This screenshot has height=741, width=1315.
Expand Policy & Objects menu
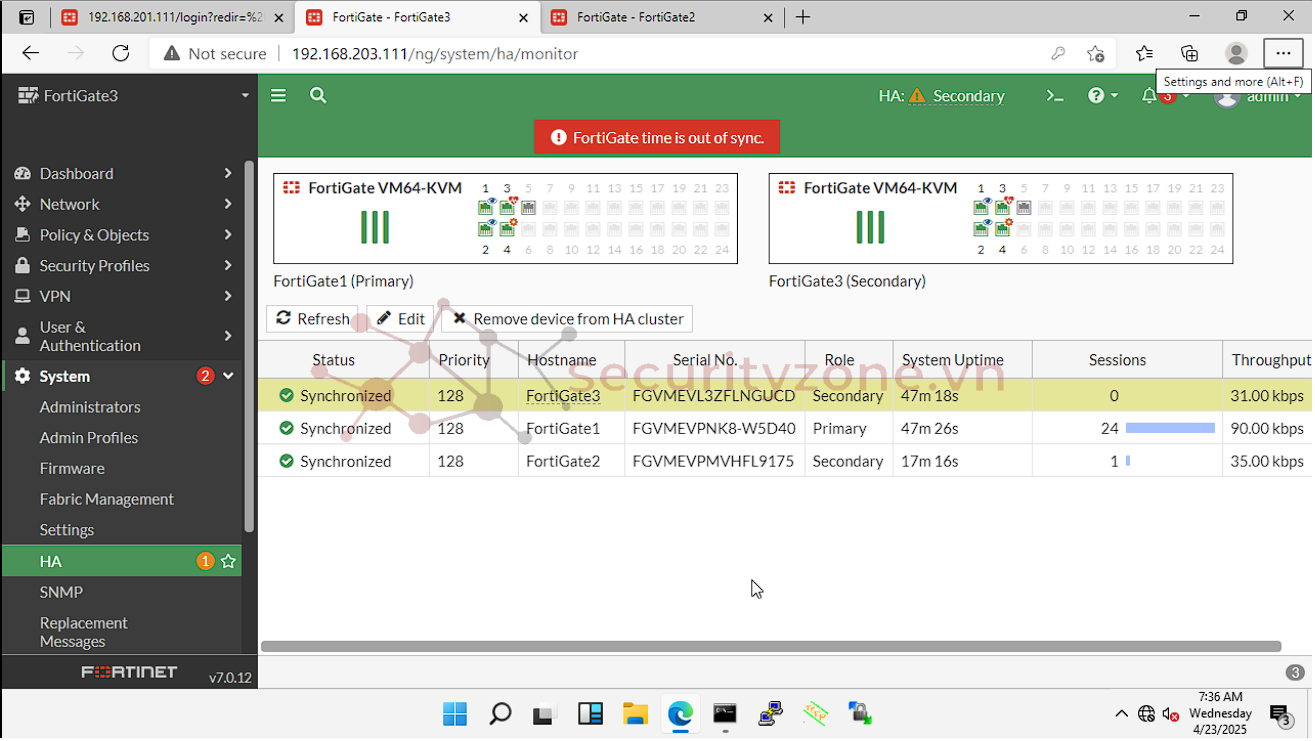(121, 235)
